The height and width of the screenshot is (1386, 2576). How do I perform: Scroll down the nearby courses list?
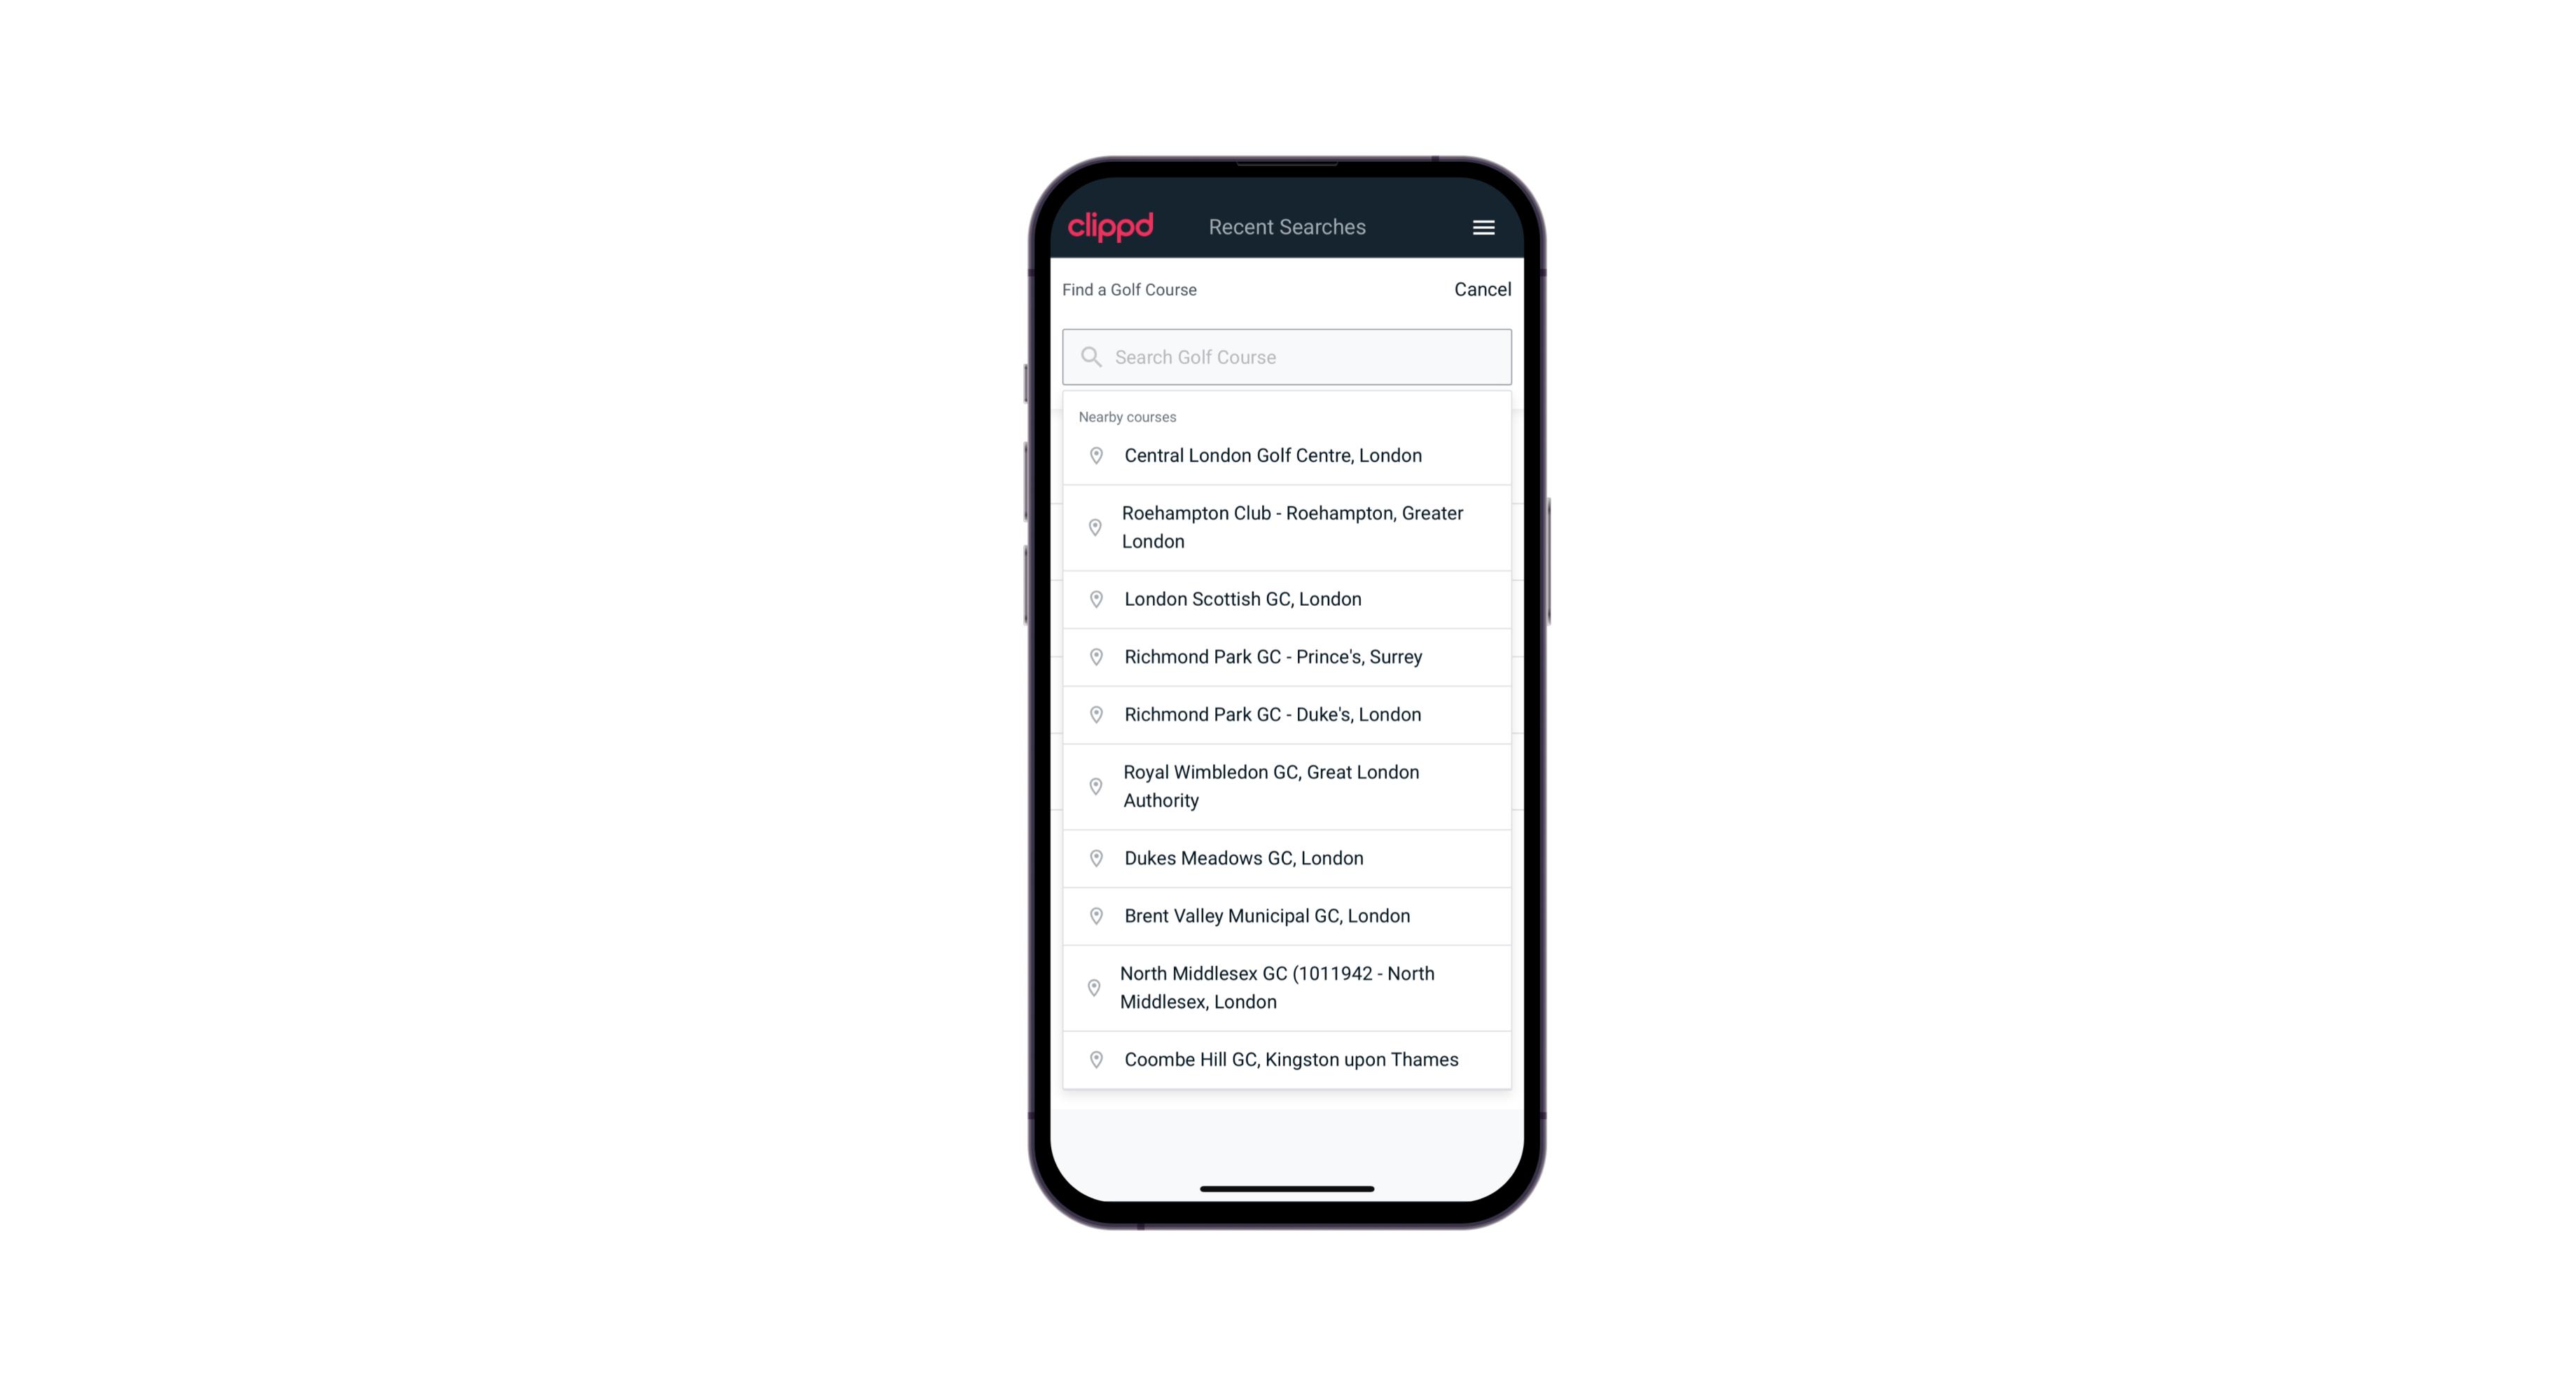(1287, 751)
